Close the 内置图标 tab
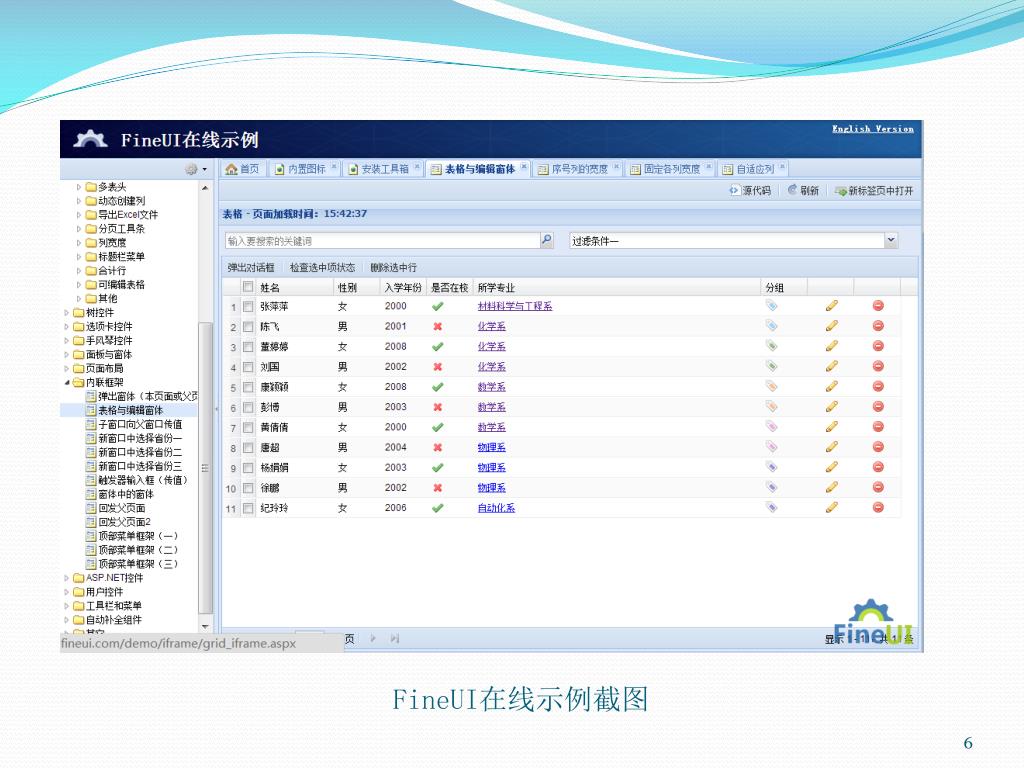The width and height of the screenshot is (1024, 768). coord(334,167)
